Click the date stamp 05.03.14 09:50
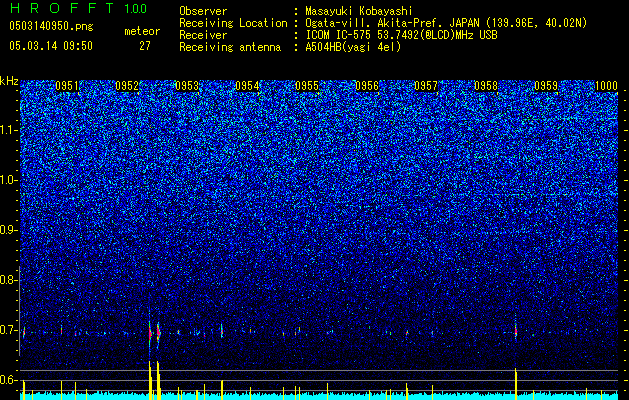The width and height of the screenshot is (629, 400). click(51, 46)
